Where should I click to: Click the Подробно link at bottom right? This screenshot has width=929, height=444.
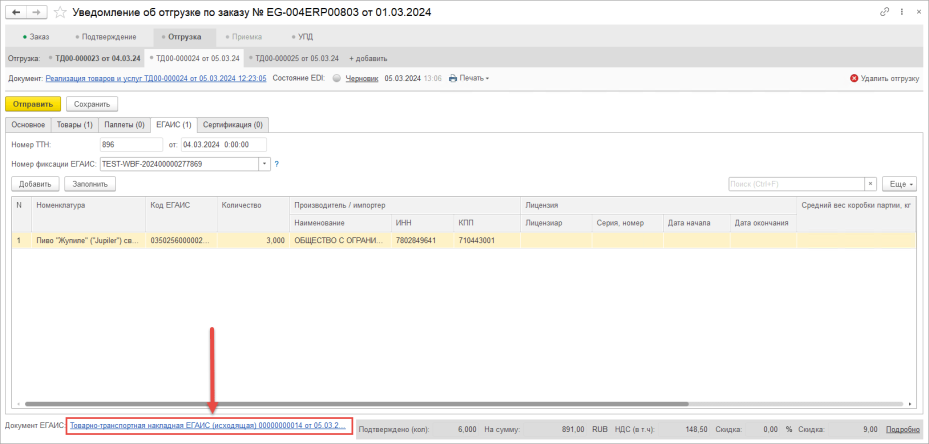tap(902, 429)
